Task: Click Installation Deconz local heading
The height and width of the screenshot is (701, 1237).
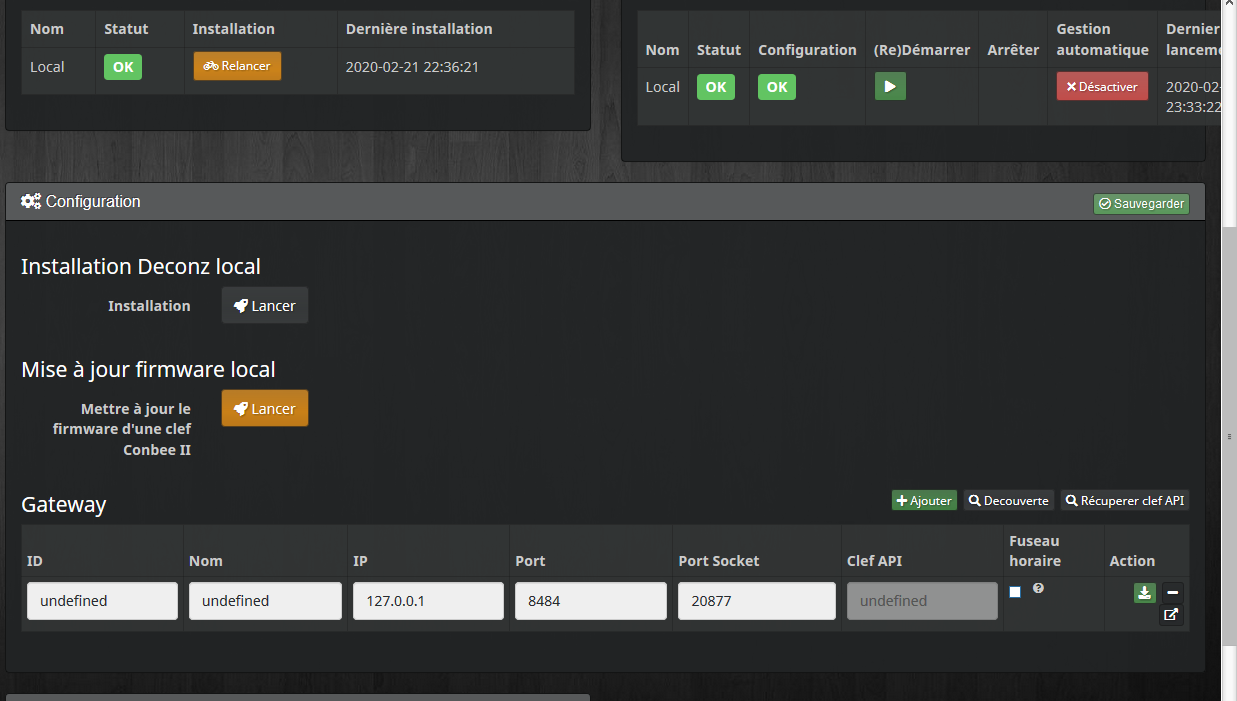Action: (x=141, y=267)
